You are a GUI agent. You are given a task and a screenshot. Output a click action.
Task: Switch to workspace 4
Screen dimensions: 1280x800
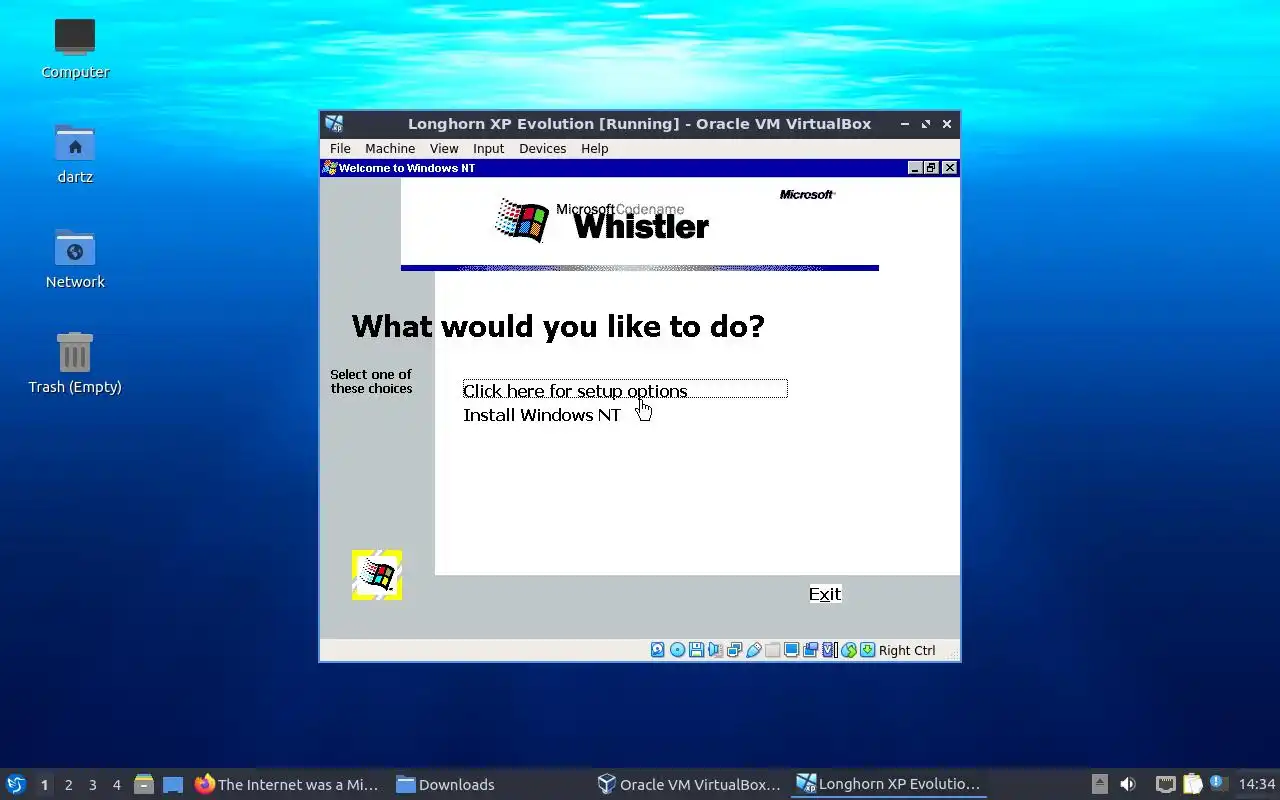[116, 784]
